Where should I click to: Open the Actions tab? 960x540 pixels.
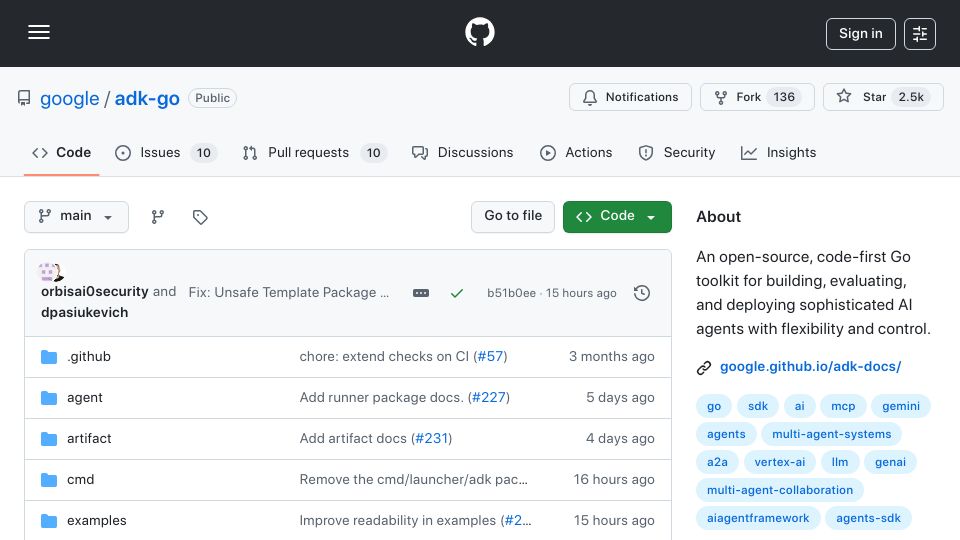pos(576,152)
